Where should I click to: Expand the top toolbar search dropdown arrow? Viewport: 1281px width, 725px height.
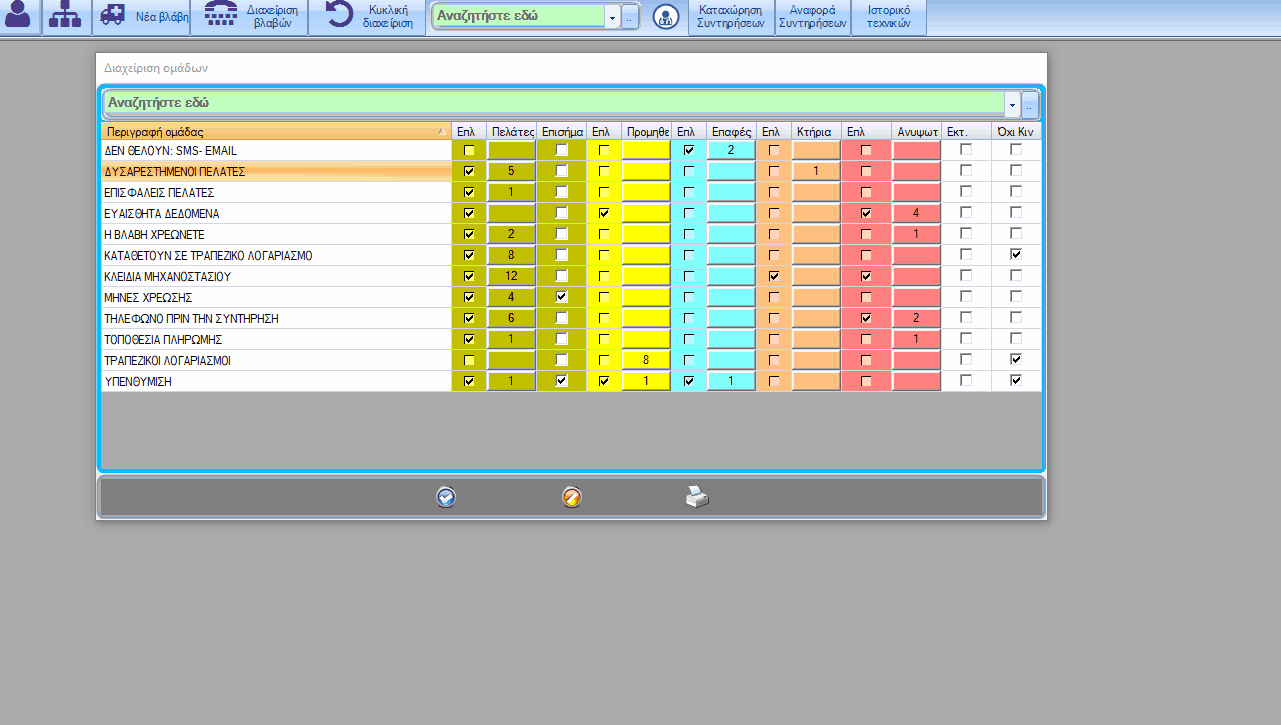pyautogui.click(x=611, y=18)
